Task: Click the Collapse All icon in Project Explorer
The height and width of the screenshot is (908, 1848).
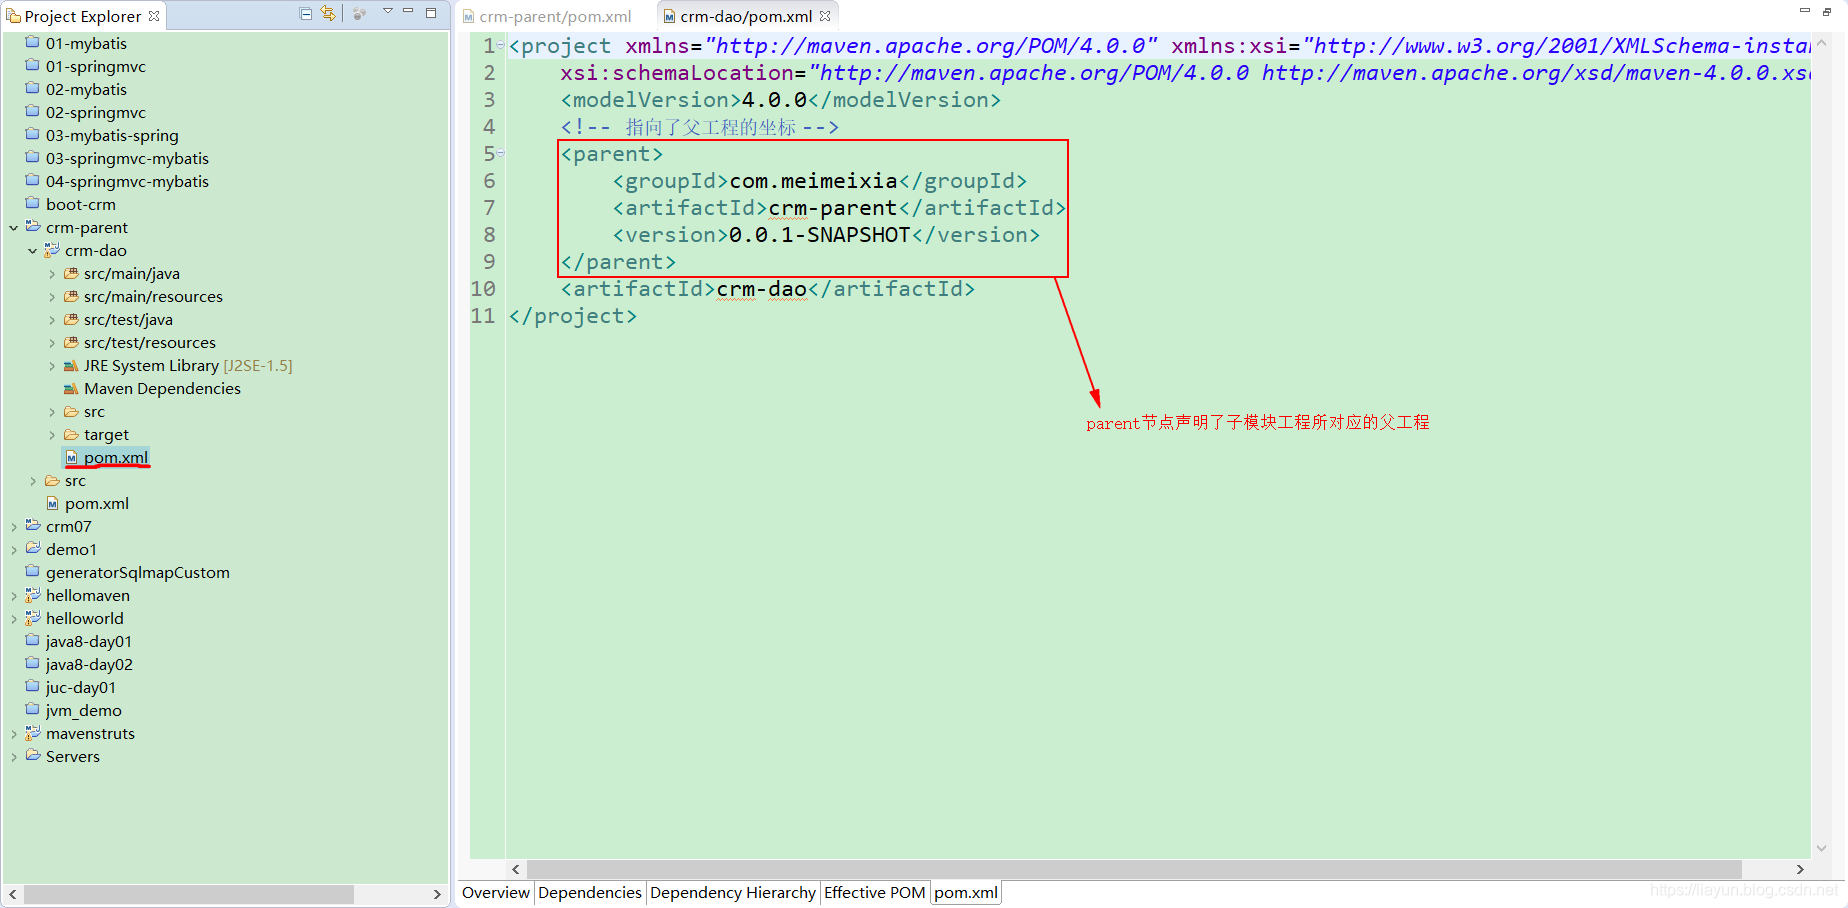Action: 306,14
